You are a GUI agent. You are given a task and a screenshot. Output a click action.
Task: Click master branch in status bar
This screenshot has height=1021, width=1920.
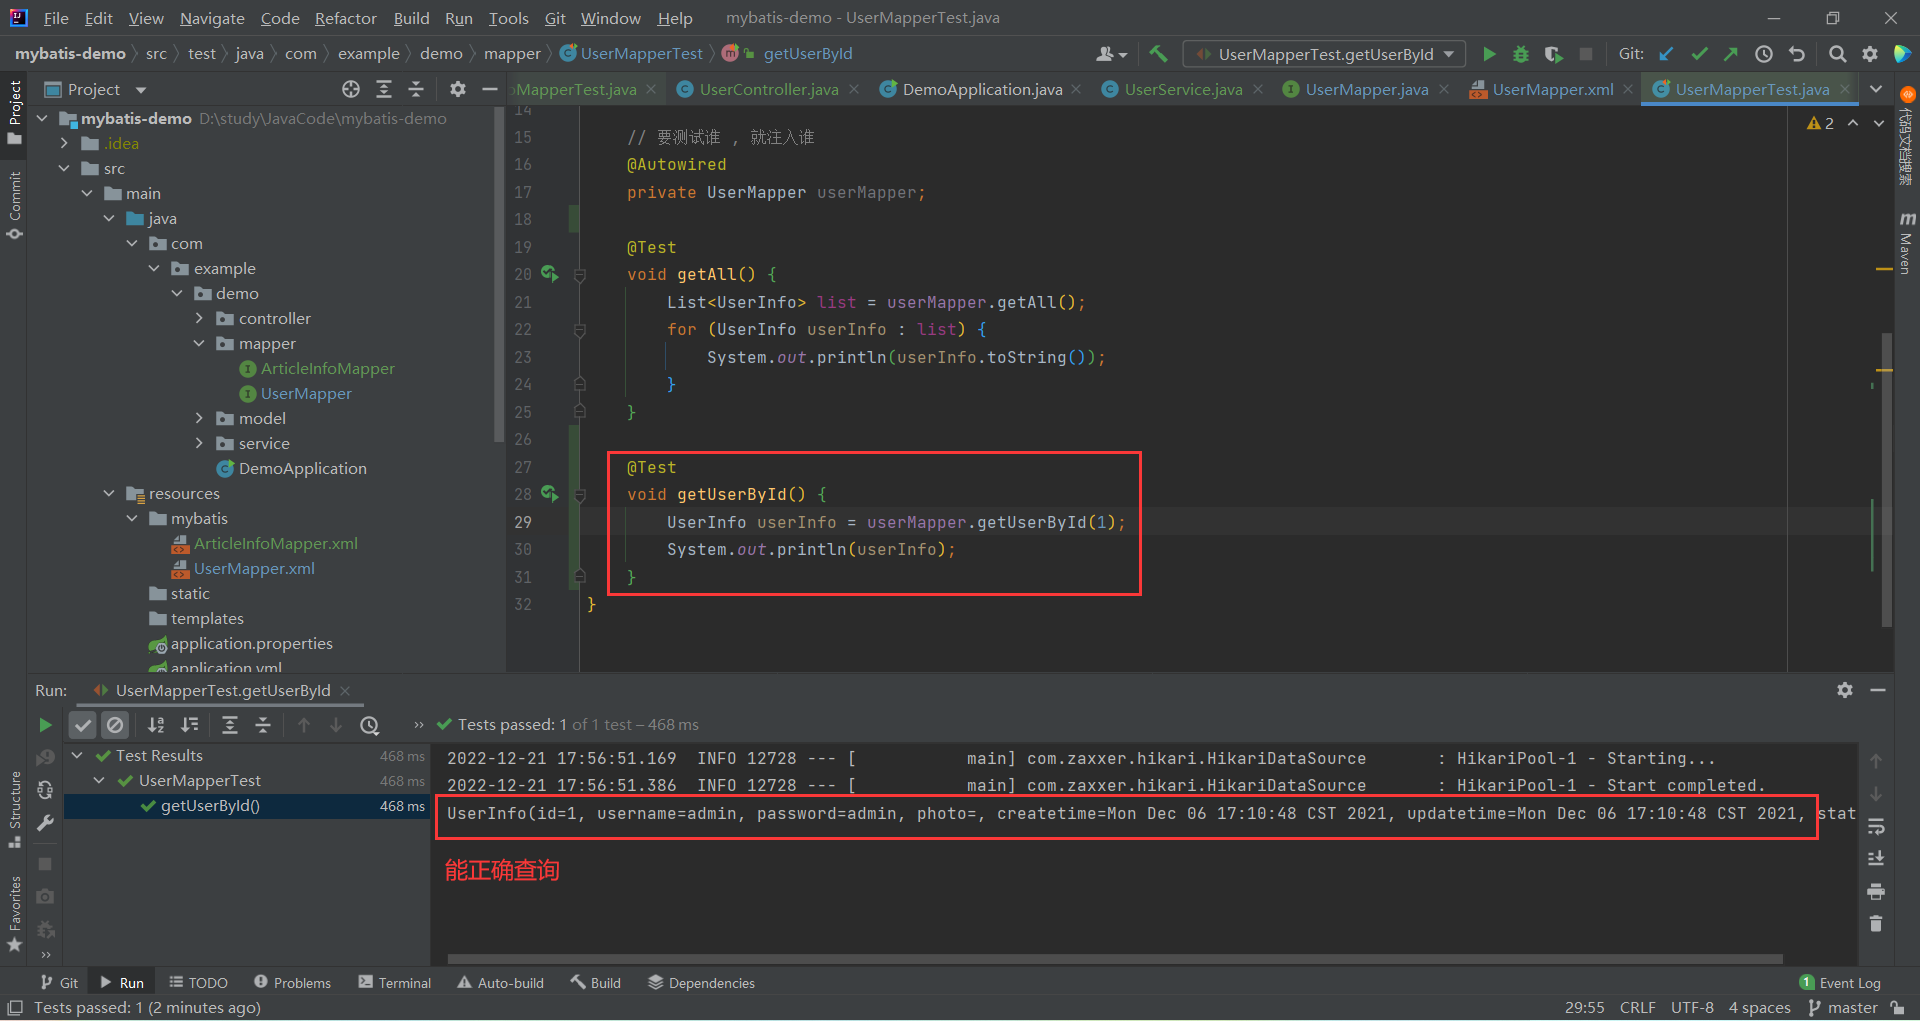click(x=1843, y=1008)
